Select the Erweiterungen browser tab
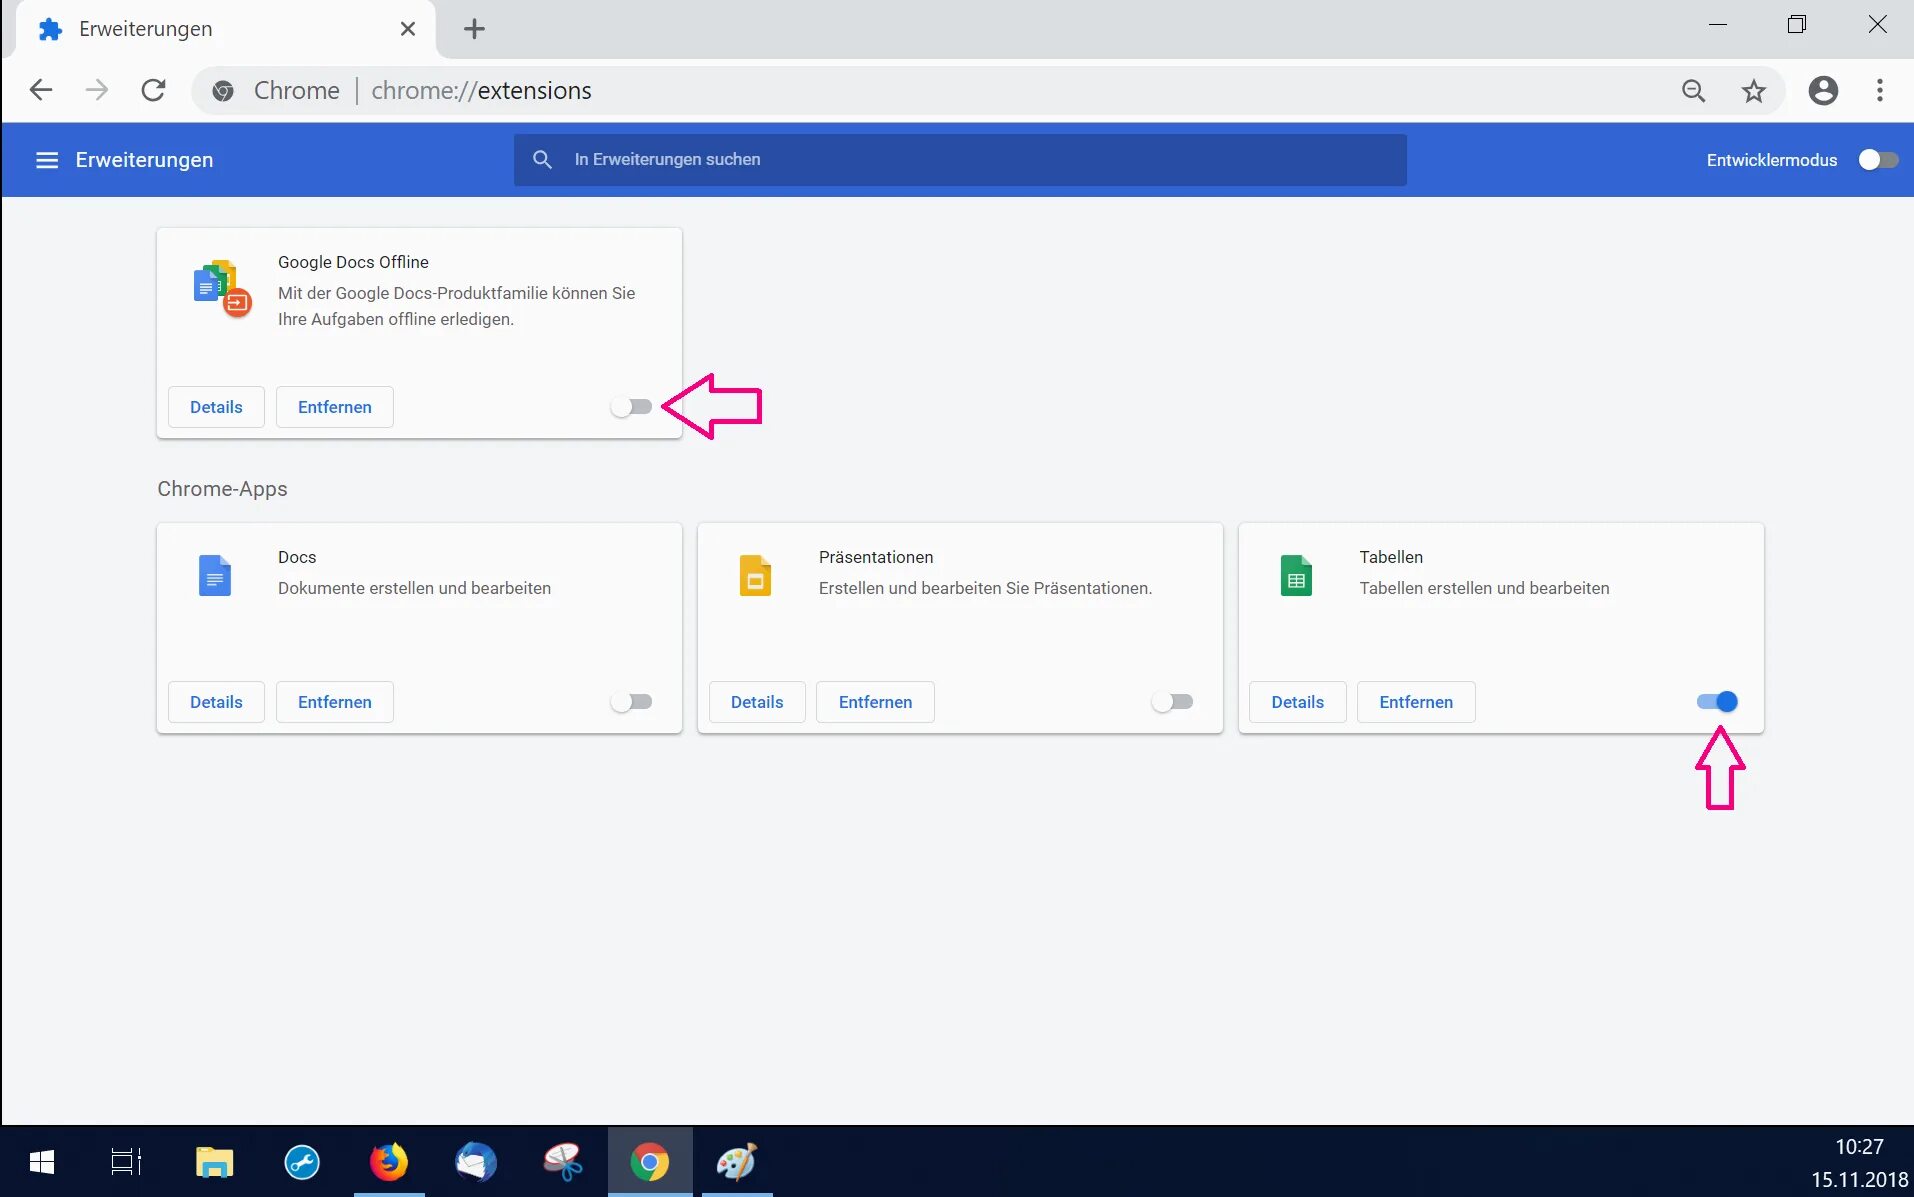This screenshot has height=1197, width=1914. 226,29
